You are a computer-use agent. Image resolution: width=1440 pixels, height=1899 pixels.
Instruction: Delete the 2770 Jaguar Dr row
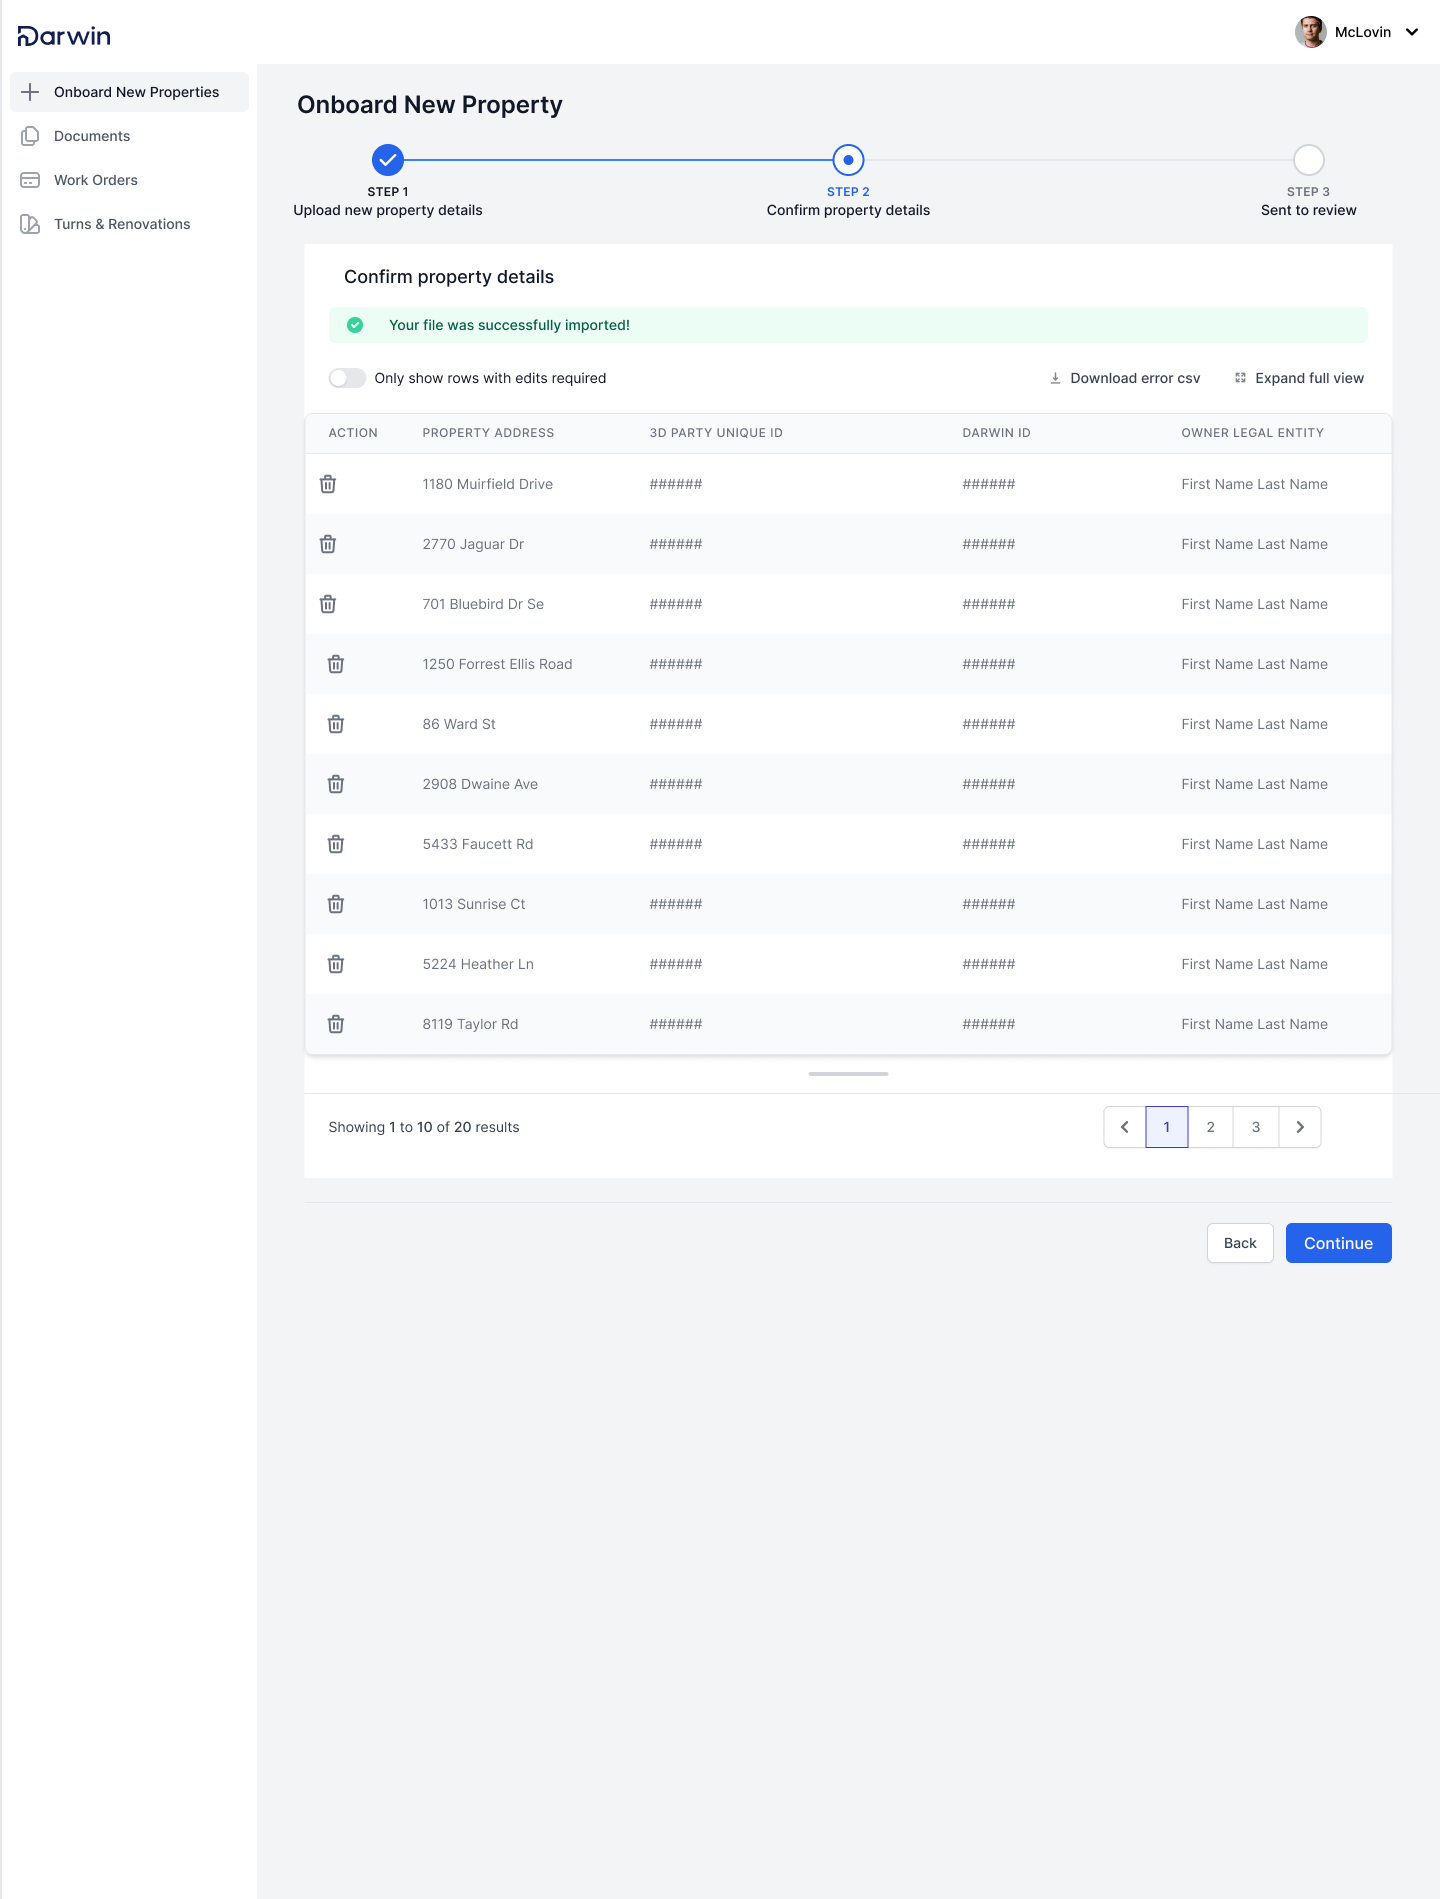click(x=328, y=544)
